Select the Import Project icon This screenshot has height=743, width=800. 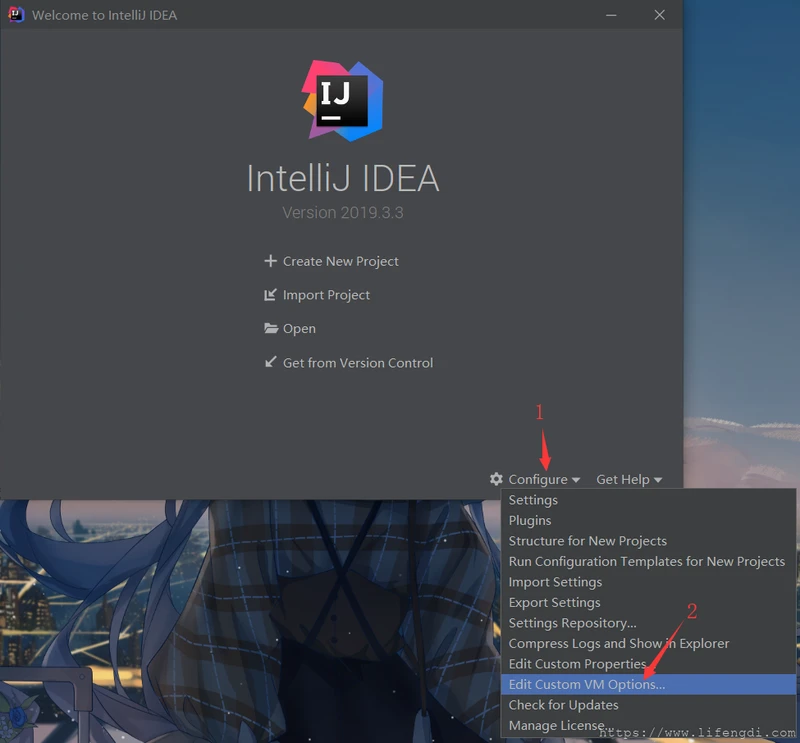point(270,295)
